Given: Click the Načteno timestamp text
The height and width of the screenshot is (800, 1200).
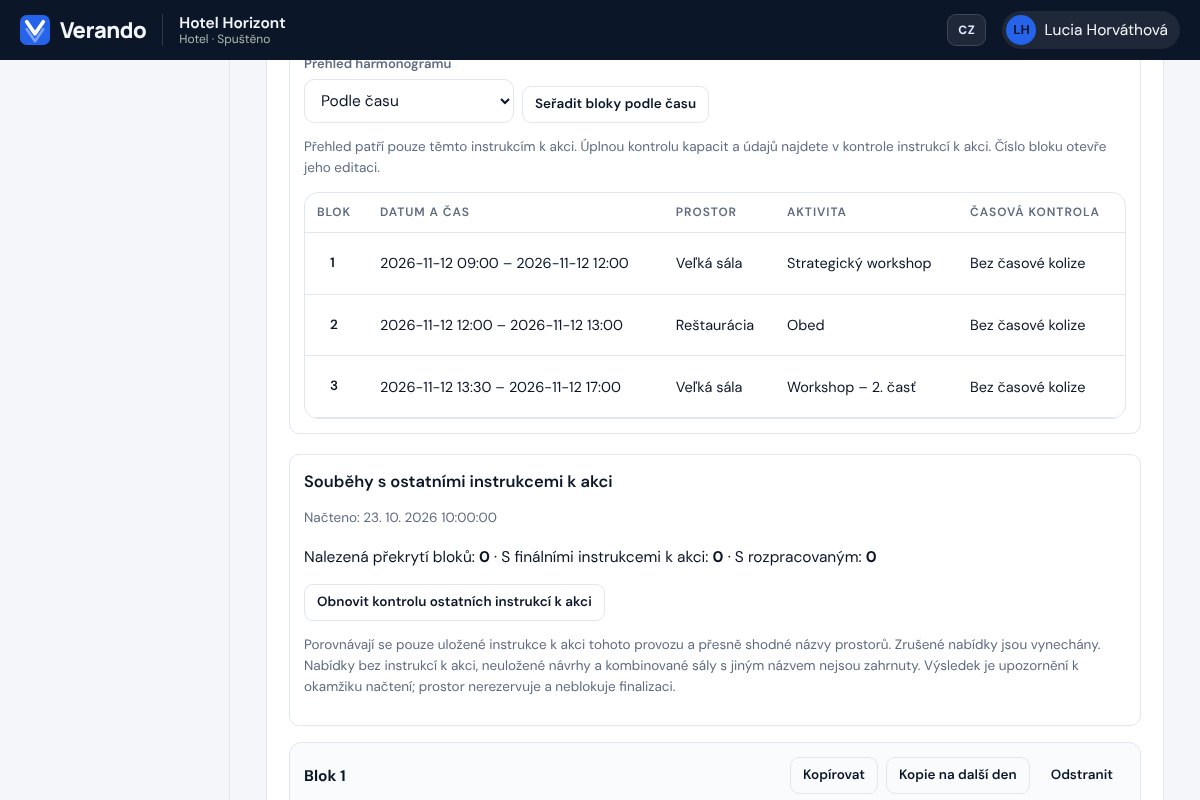Looking at the screenshot, I should pyautogui.click(x=400, y=518).
